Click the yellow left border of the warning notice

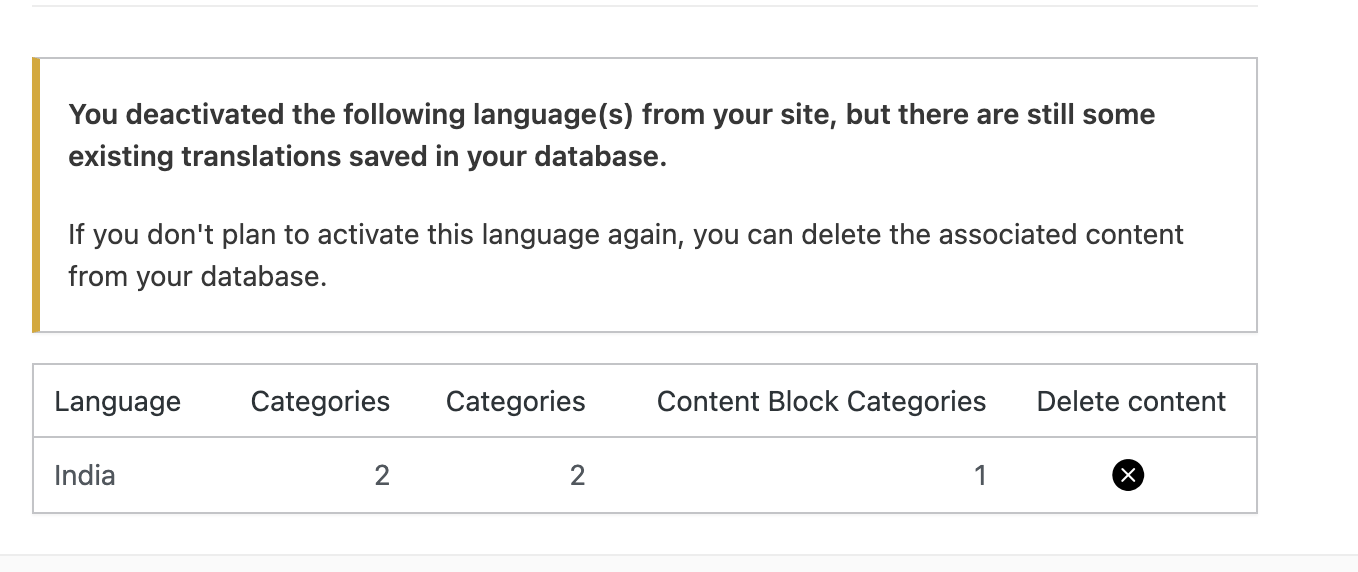pos(36,195)
